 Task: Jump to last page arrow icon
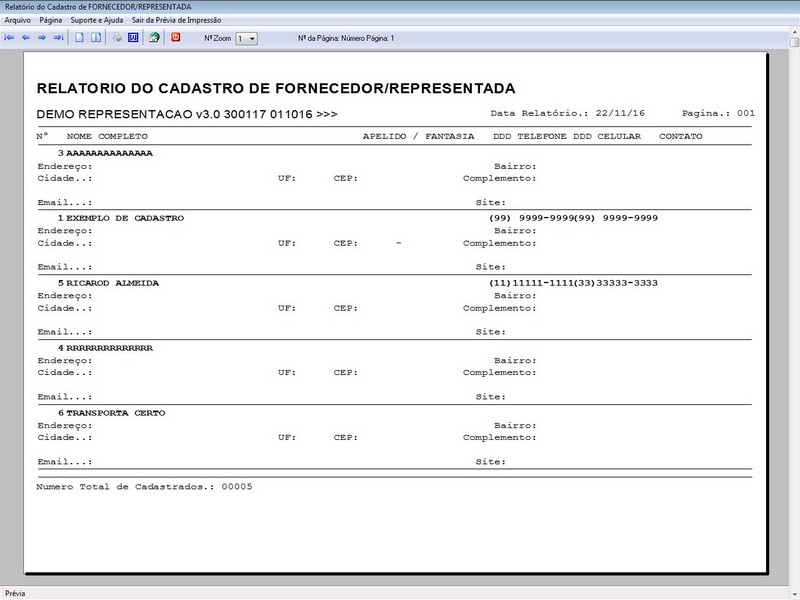click(x=58, y=38)
